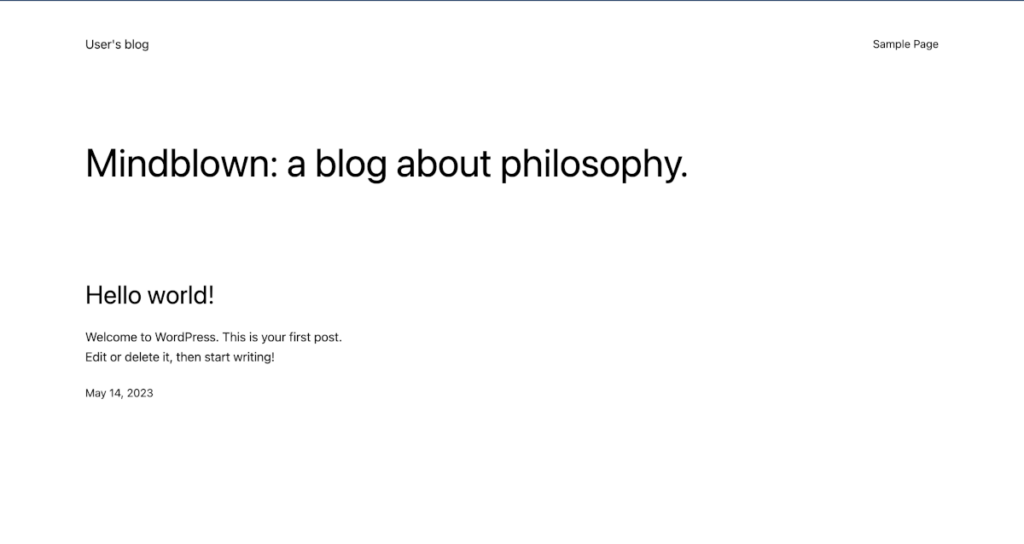Click the word User's in site title
The image size is (1024, 544).
103,44
